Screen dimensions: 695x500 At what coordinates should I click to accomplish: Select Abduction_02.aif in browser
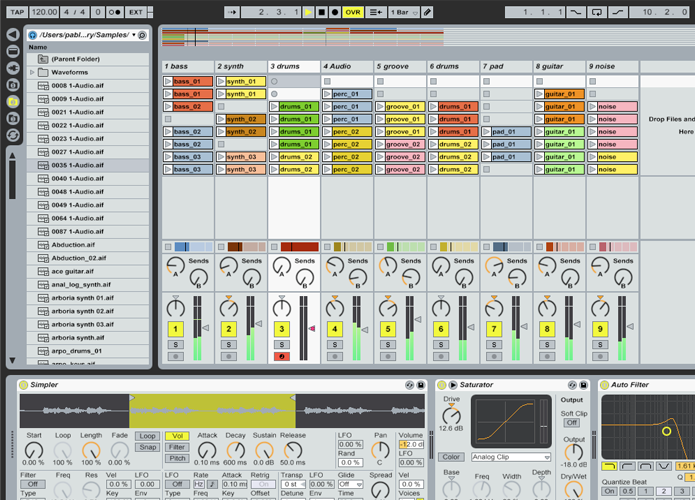88,258
